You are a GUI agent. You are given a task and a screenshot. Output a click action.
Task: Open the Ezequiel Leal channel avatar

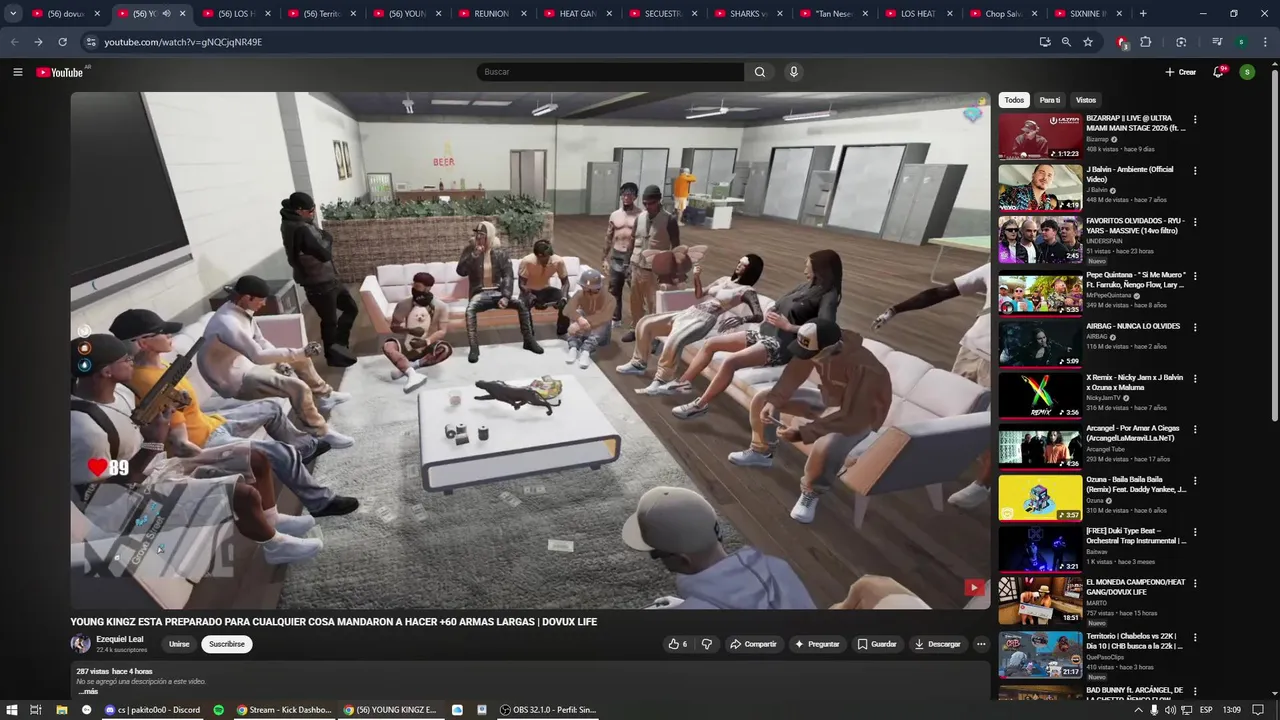[x=80, y=644]
